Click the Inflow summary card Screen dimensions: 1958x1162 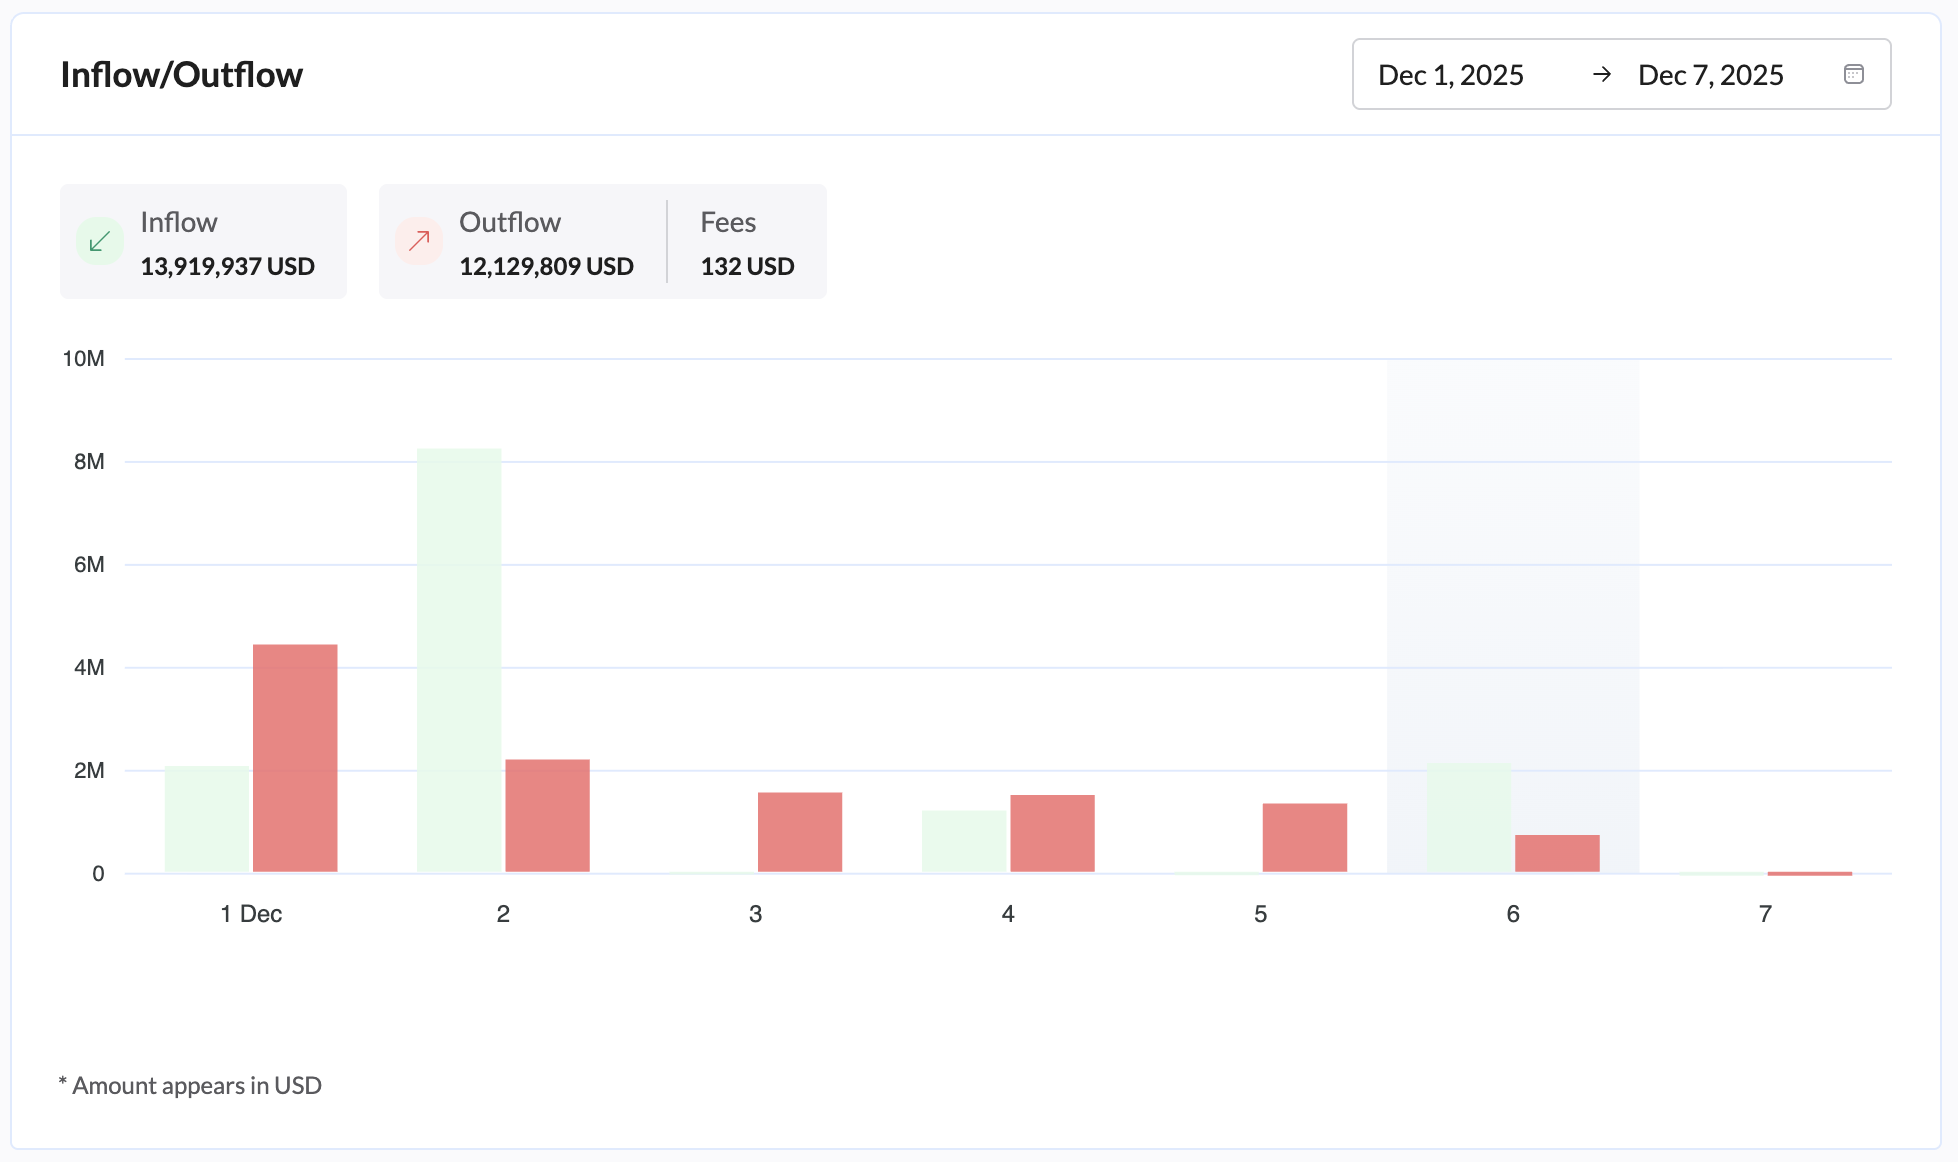tap(203, 241)
